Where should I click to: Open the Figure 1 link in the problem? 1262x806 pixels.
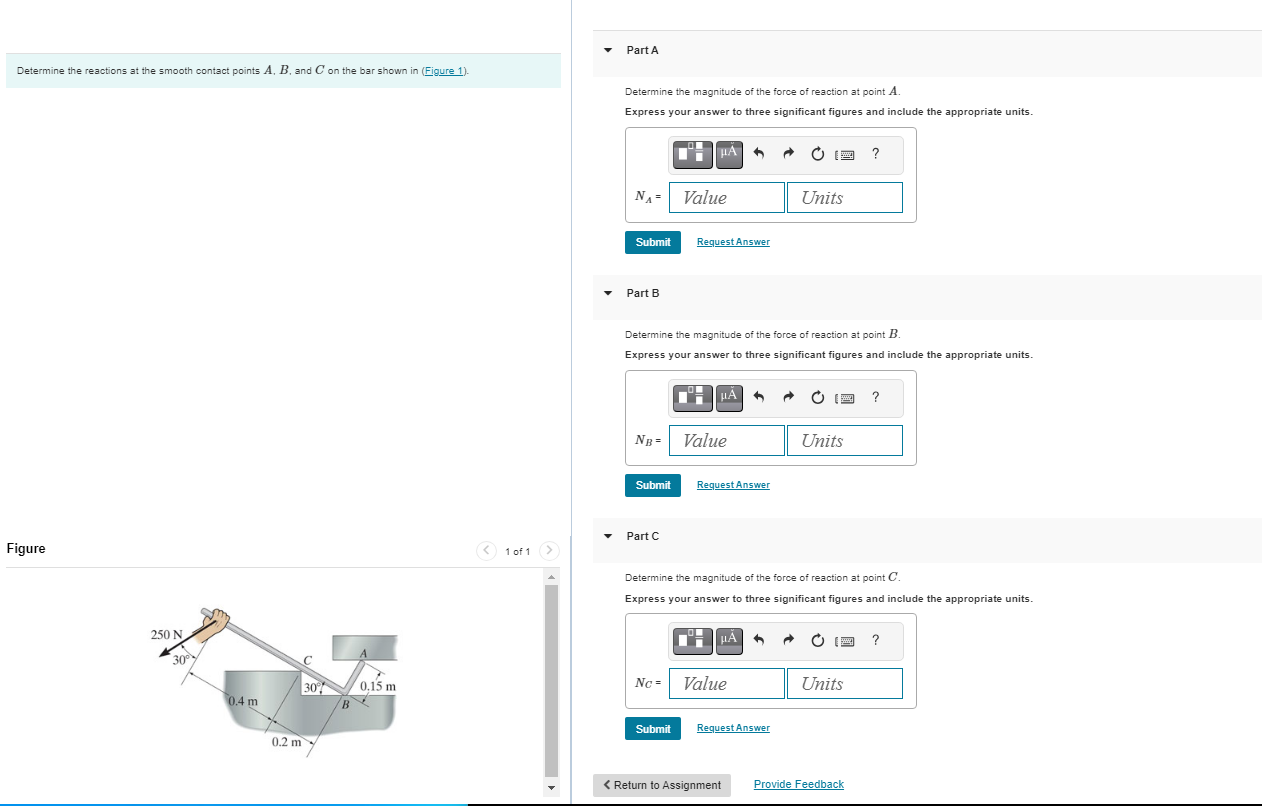(x=443, y=70)
